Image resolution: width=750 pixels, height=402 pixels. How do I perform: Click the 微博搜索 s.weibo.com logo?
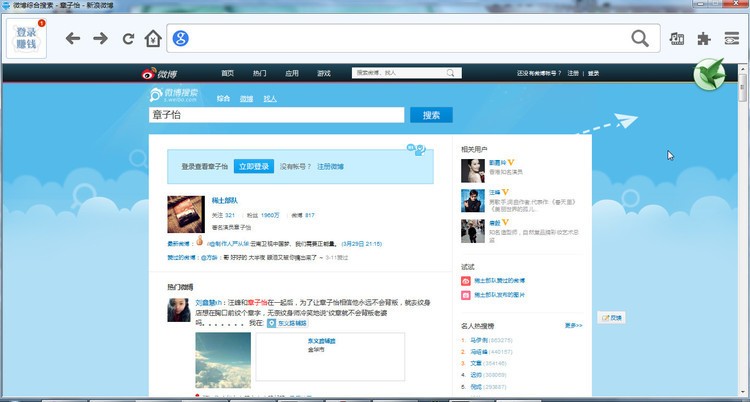[174, 94]
